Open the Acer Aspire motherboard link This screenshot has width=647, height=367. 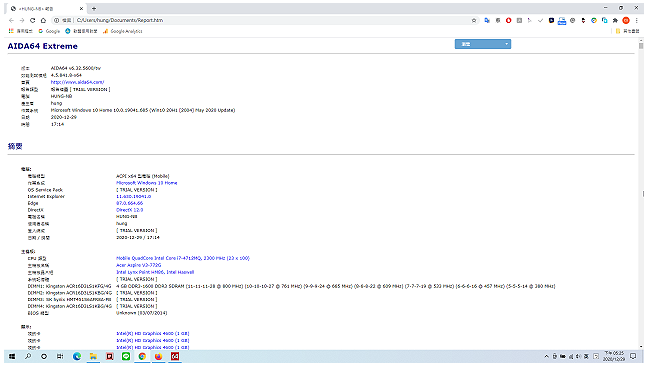coord(139,265)
